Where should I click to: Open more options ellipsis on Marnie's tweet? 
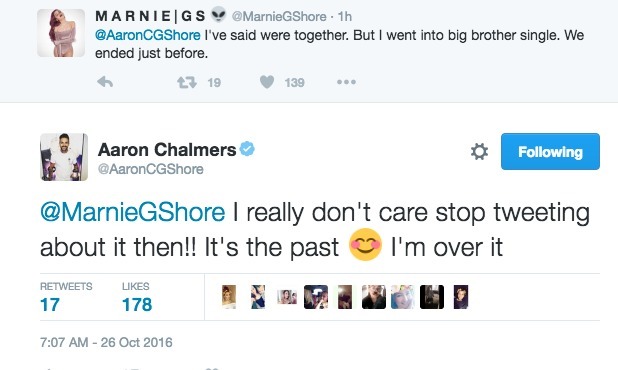pyautogui.click(x=346, y=82)
